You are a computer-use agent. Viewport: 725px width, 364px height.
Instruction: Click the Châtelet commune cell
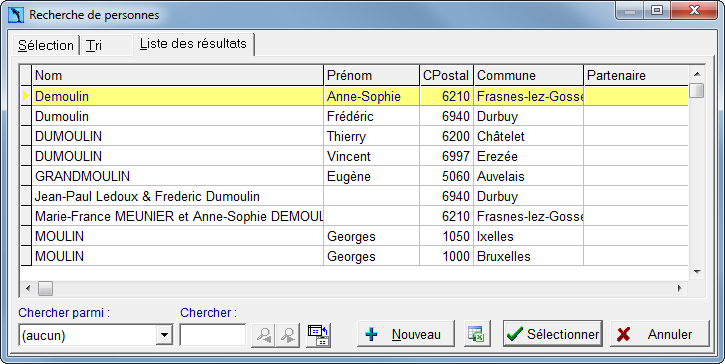tap(528, 136)
